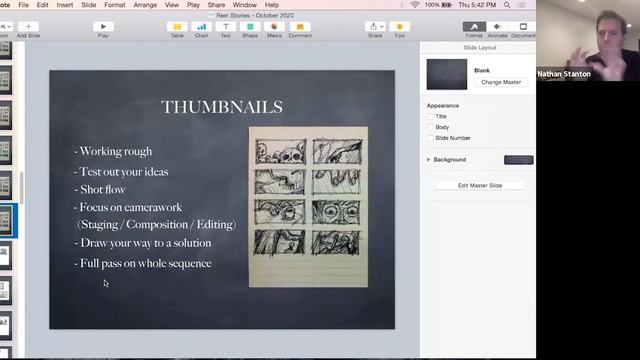Open the Format inspector

click(474, 27)
